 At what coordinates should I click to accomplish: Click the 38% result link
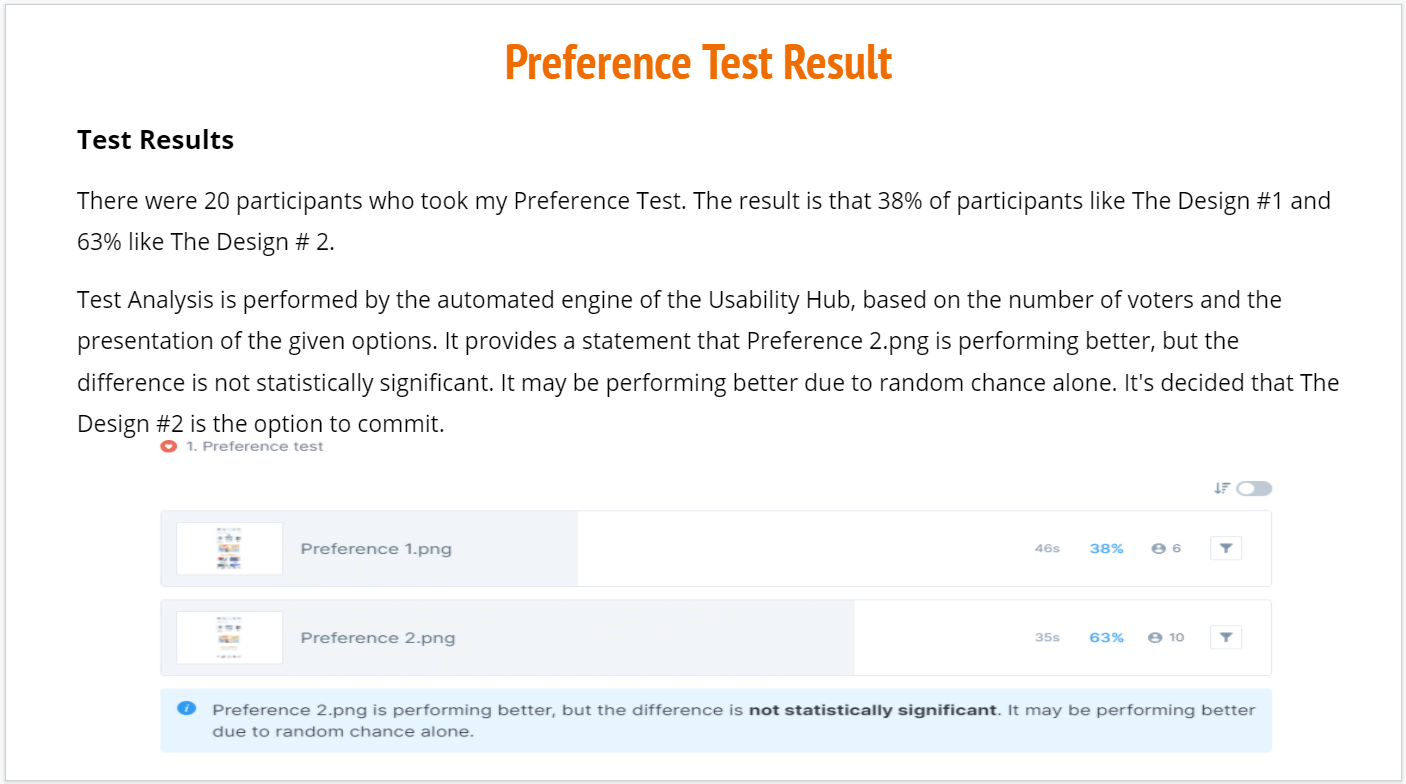point(1106,548)
